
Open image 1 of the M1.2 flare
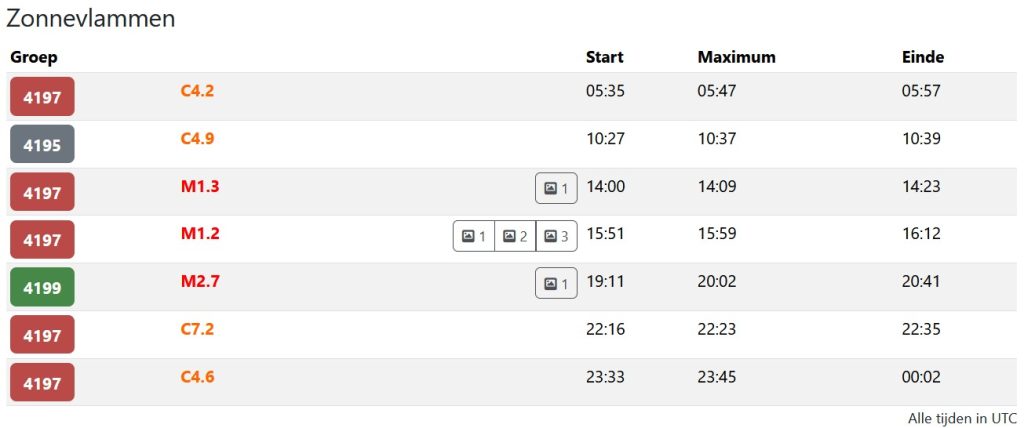(474, 236)
